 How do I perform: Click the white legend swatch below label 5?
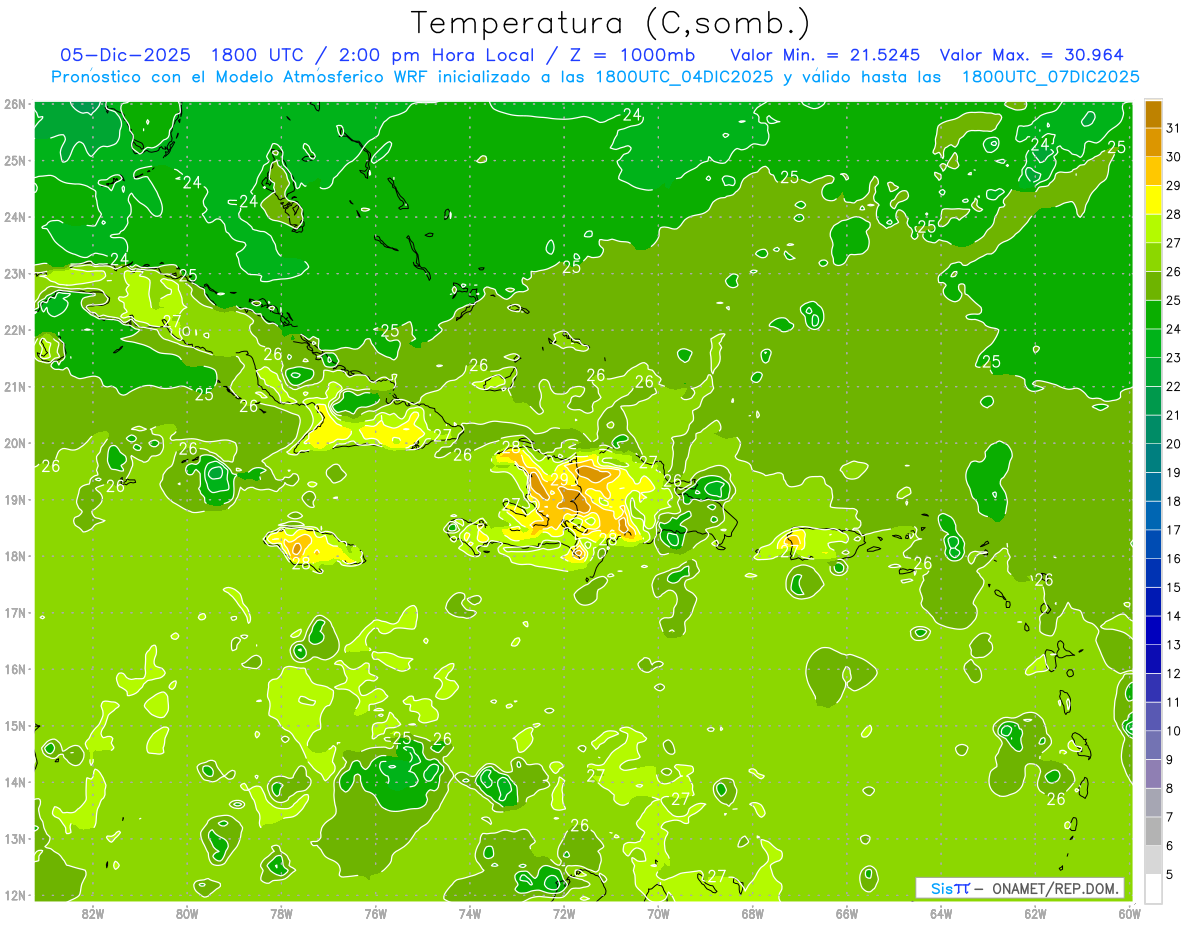[1153, 888]
